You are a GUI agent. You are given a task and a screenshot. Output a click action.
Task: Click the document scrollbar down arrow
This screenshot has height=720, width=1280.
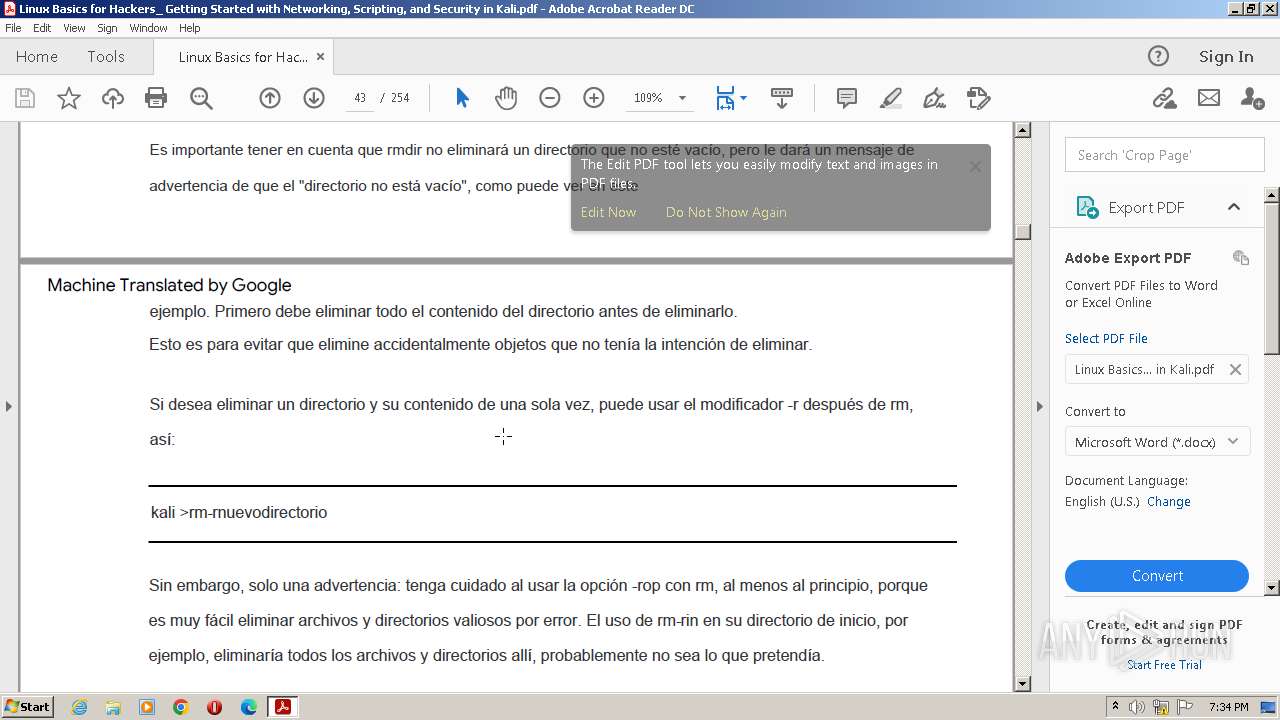tap(1022, 684)
